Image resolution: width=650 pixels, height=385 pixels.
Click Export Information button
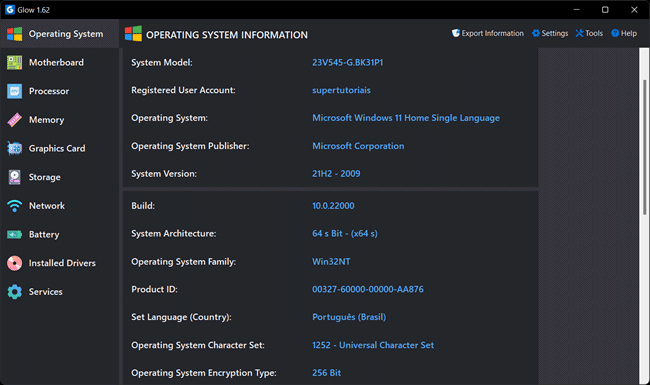[x=488, y=33]
